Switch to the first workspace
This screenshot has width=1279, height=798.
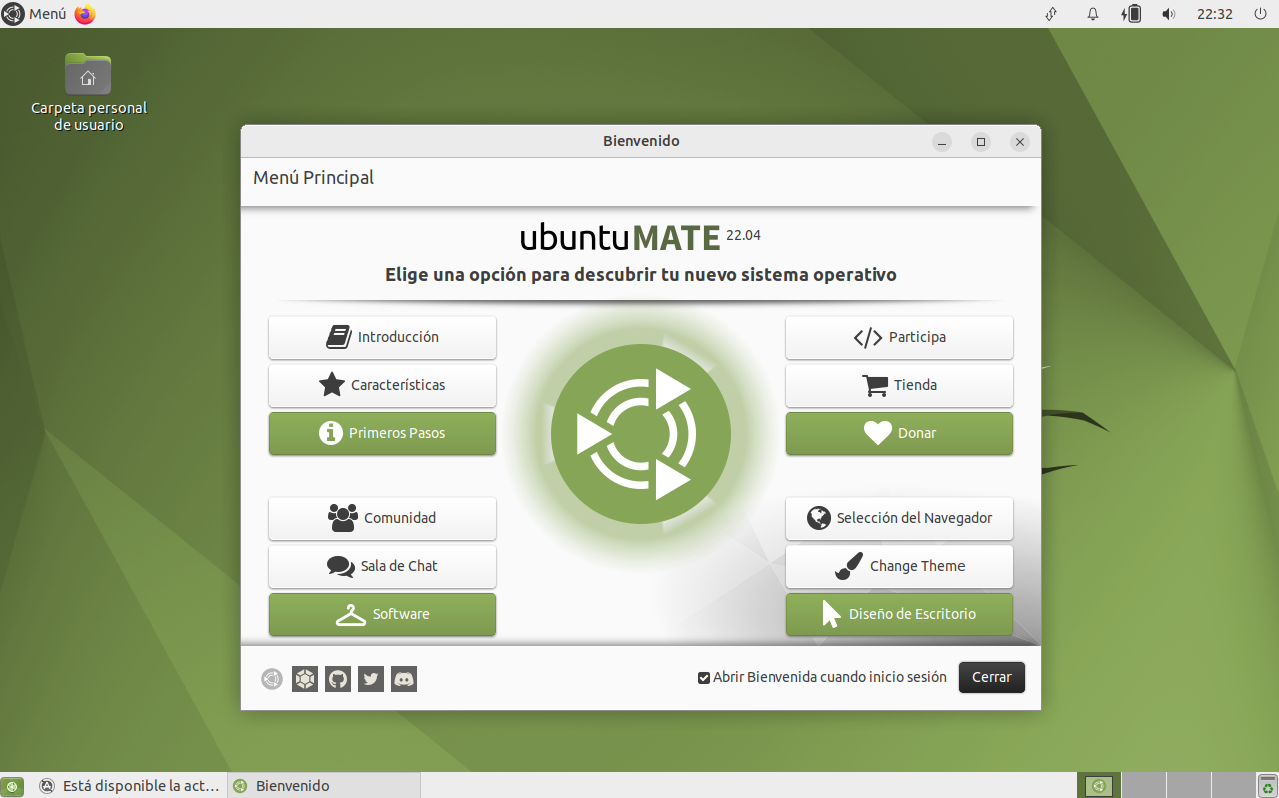(1099, 786)
